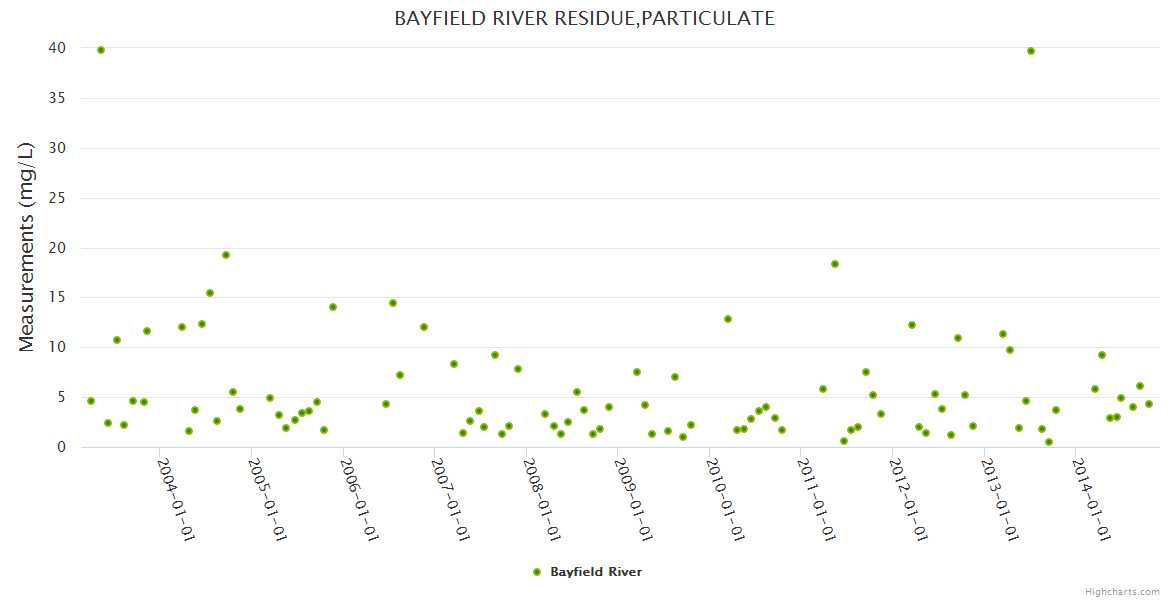Pick the point near 13 in early 2010
The image size is (1170, 600).
(728, 319)
